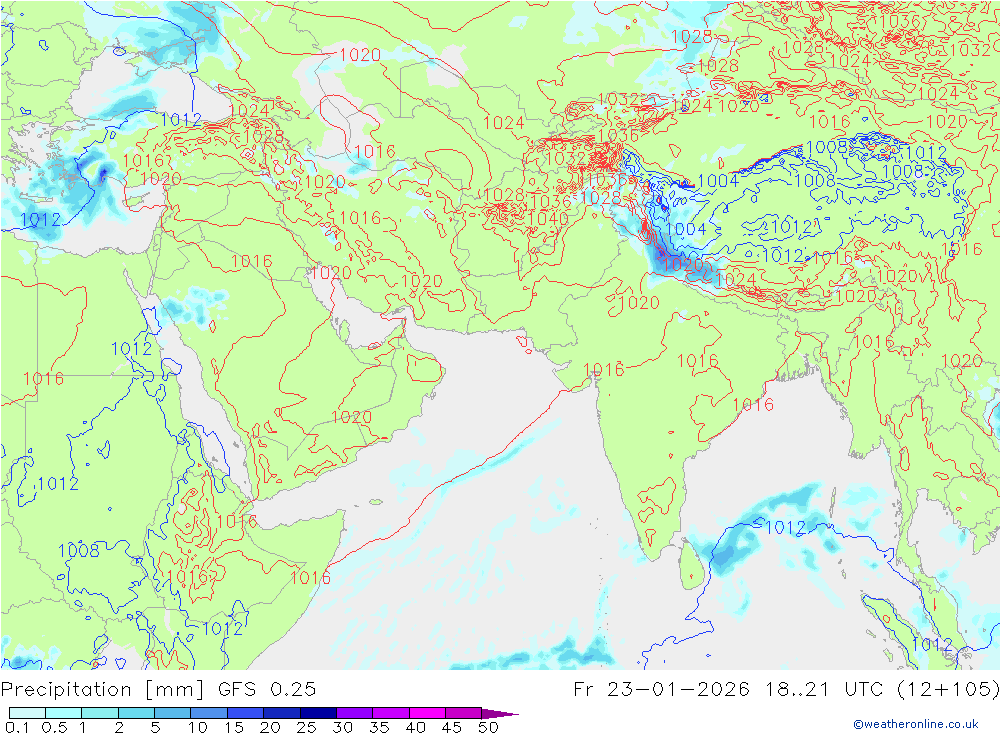Pick the legend swatch between 0.5 and 1
Screen dimensions: 1000x733
tap(64, 713)
